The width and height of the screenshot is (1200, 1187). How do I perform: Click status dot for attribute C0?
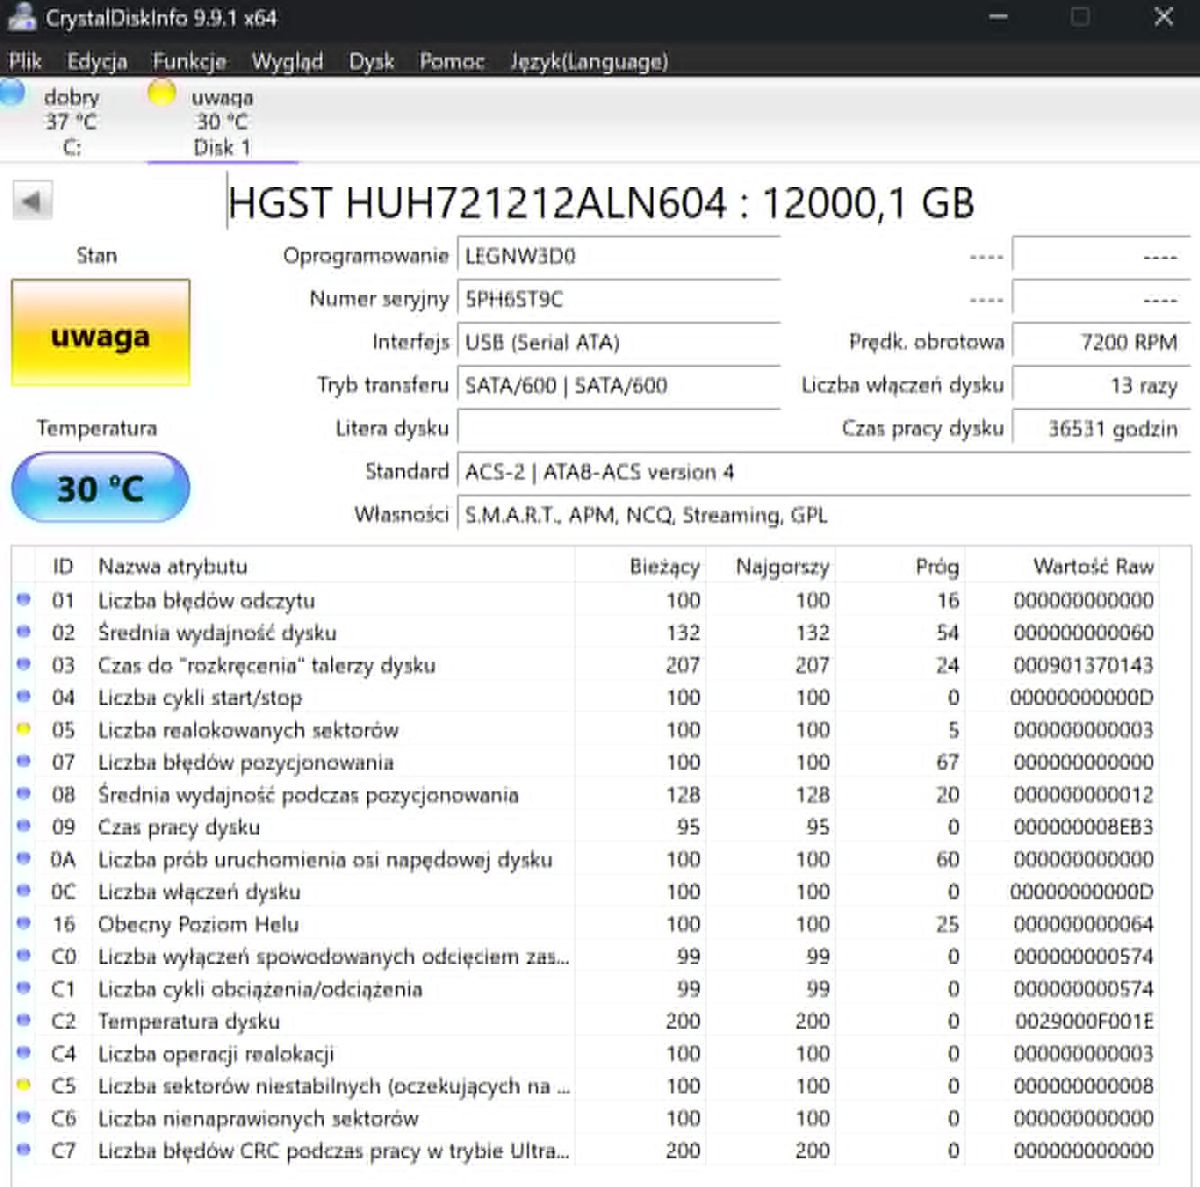click(x=23, y=956)
